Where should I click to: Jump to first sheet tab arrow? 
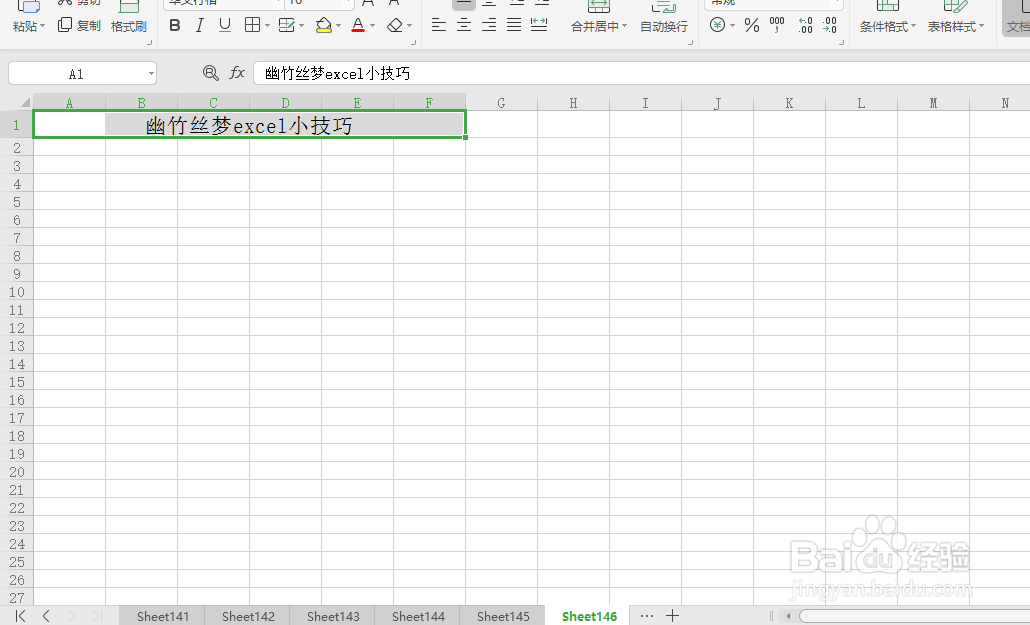coord(20,616)
